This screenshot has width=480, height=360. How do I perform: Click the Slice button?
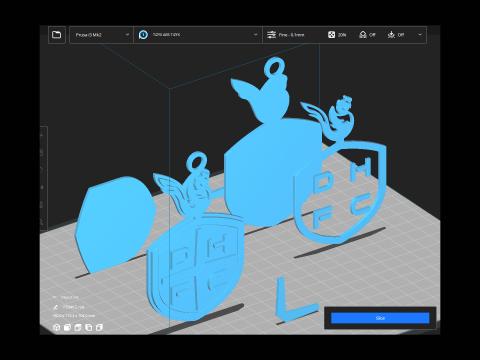click(x=380, y=318)
